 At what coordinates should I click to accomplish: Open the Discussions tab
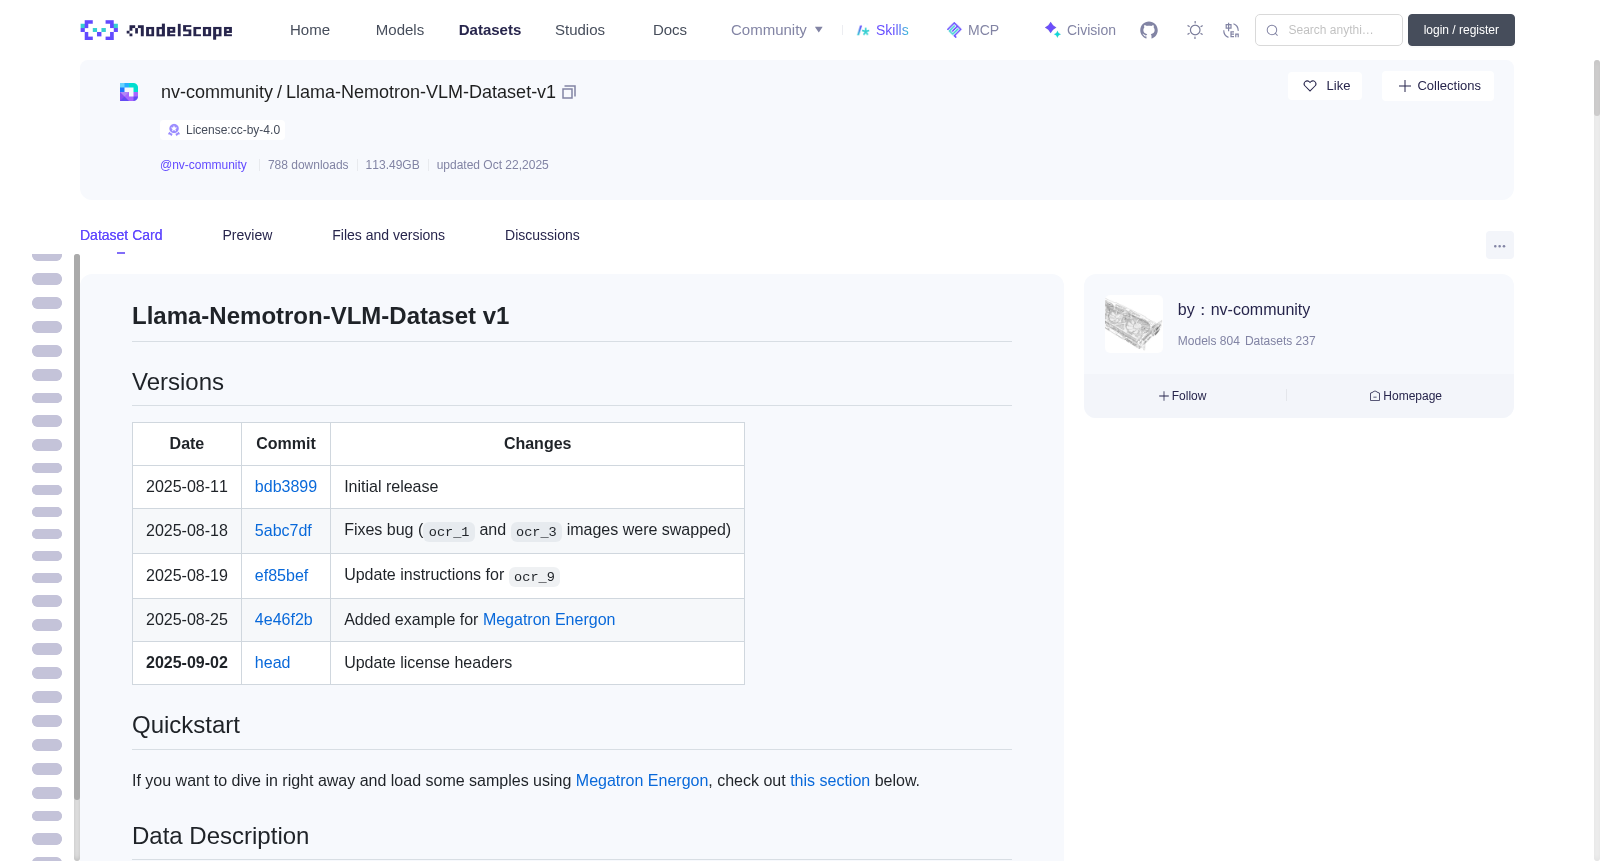click(x=542, y=235)
